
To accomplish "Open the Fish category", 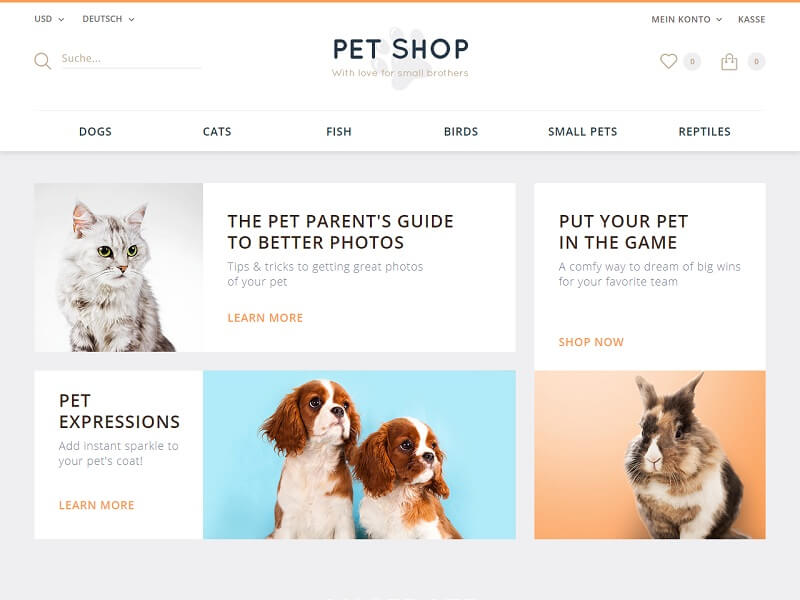I will 339,132.
